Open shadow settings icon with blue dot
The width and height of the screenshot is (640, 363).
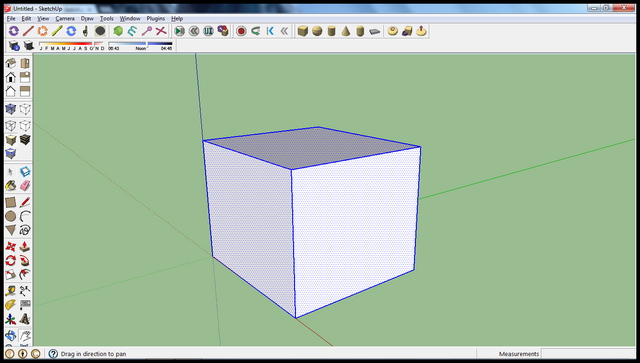(14, 45)
